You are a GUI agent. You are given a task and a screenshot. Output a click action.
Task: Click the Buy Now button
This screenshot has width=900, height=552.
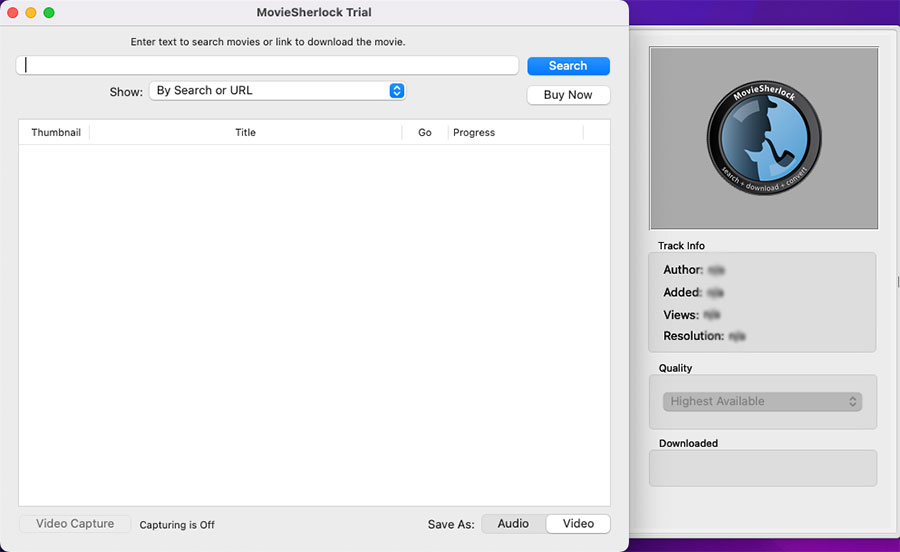point(568,95)
